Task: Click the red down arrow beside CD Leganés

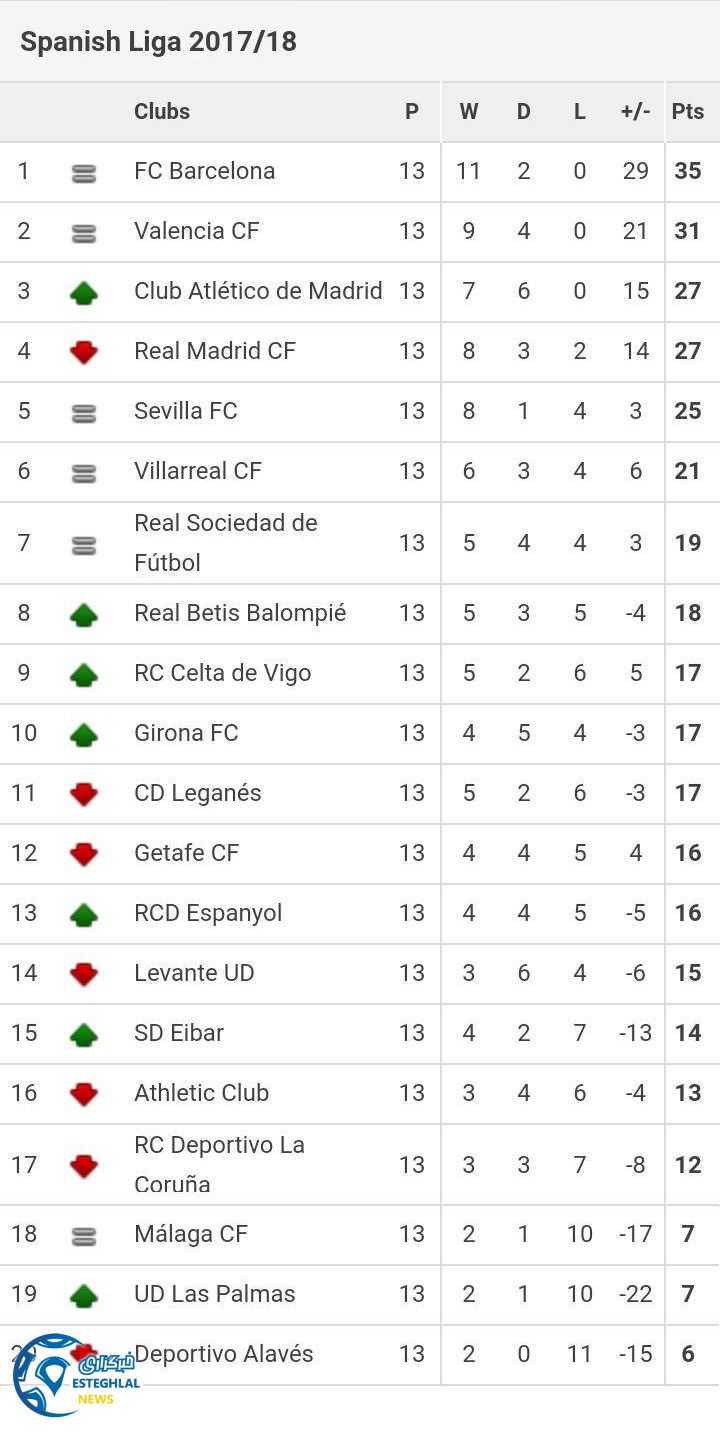Action: tap(84, 794)
